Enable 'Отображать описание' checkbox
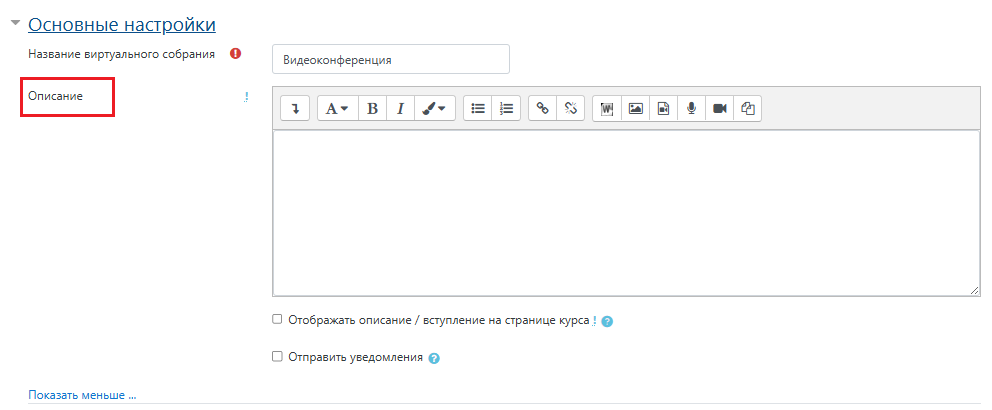The width and height of the screenshot is (992, 410). click(x=278, y=320)
